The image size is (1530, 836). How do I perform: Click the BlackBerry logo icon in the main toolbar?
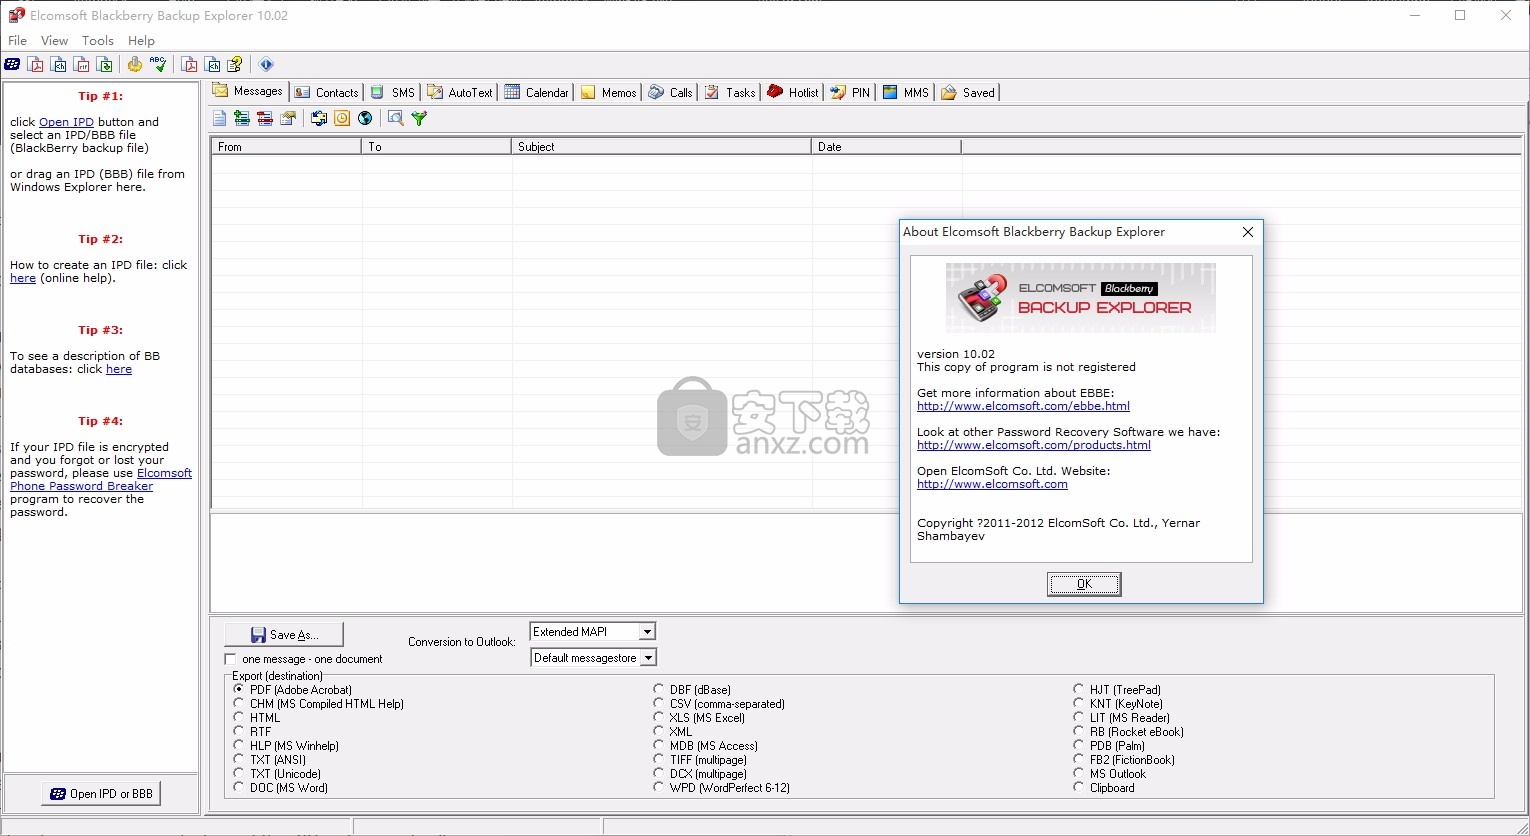point(12,64)
